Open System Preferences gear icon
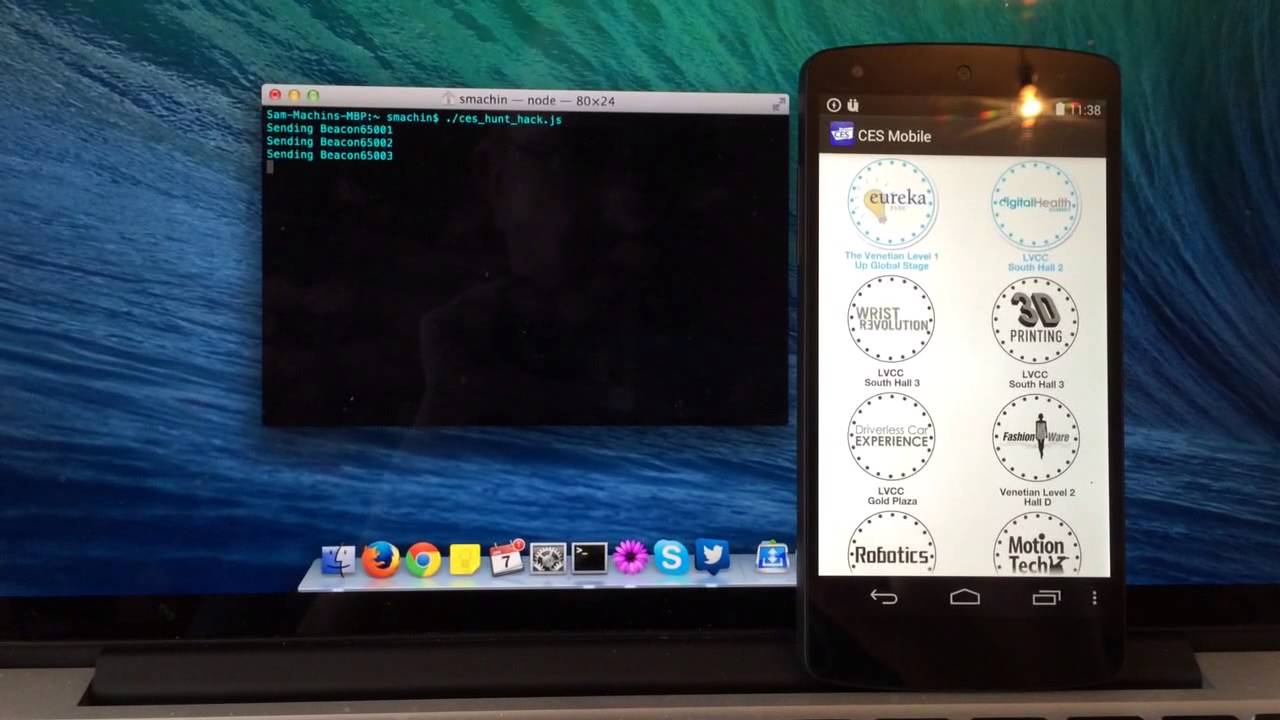Screen dimensions: 1280x720 548,558
